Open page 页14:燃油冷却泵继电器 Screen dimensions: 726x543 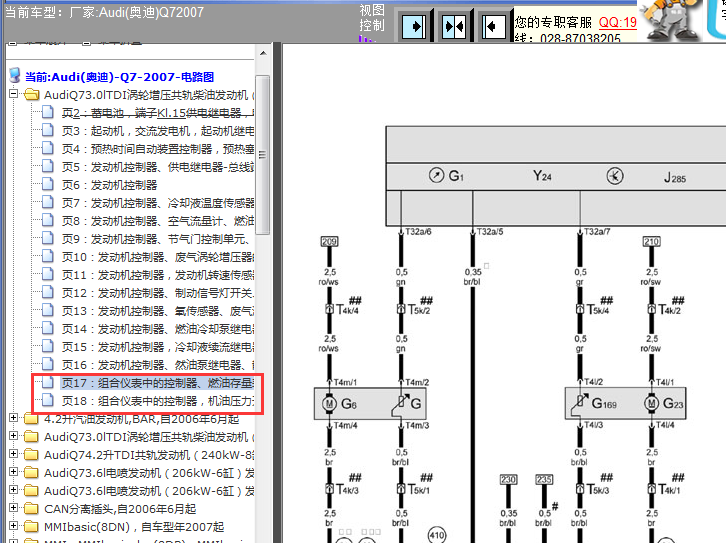click(x=157, y=329)
